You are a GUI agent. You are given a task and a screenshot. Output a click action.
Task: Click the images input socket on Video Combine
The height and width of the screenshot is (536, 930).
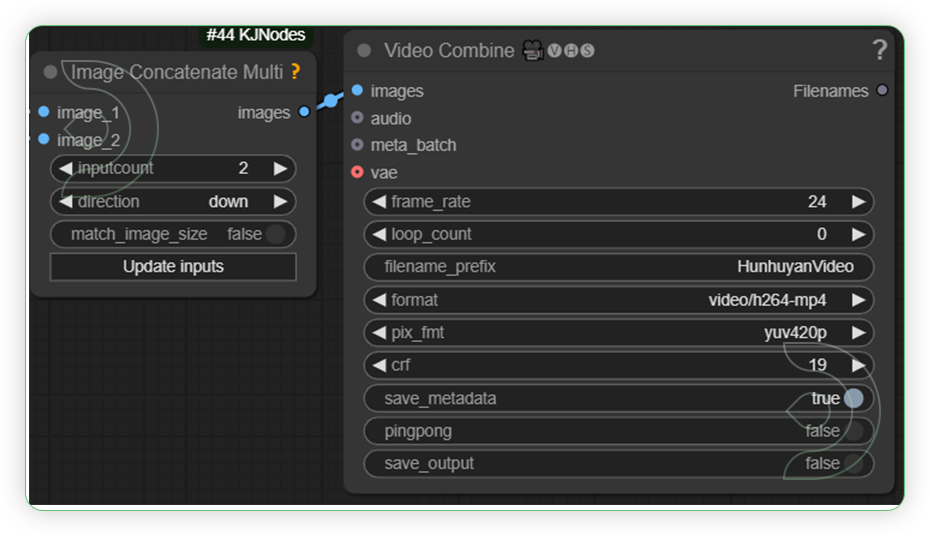(x=357, y=90)
